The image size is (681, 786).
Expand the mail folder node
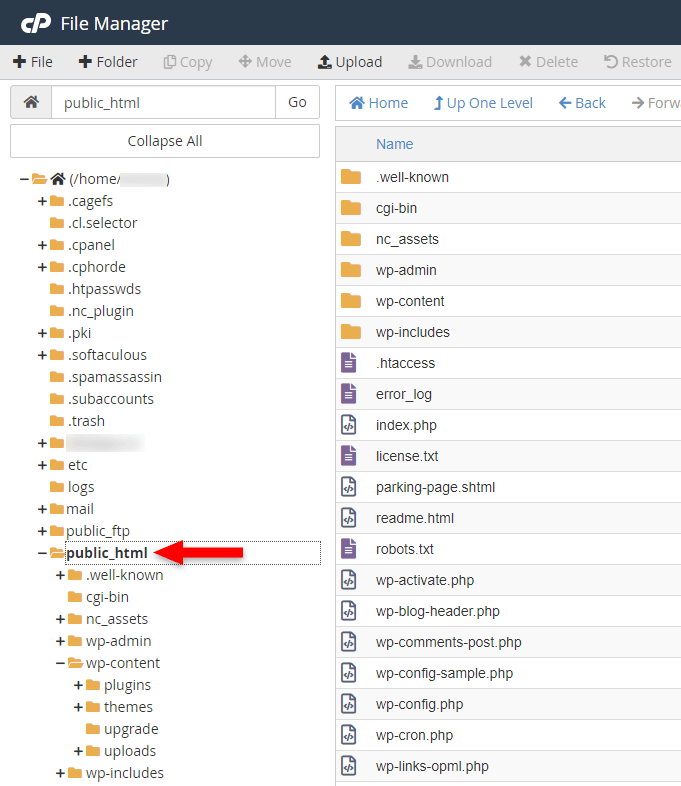coord(42,509)
